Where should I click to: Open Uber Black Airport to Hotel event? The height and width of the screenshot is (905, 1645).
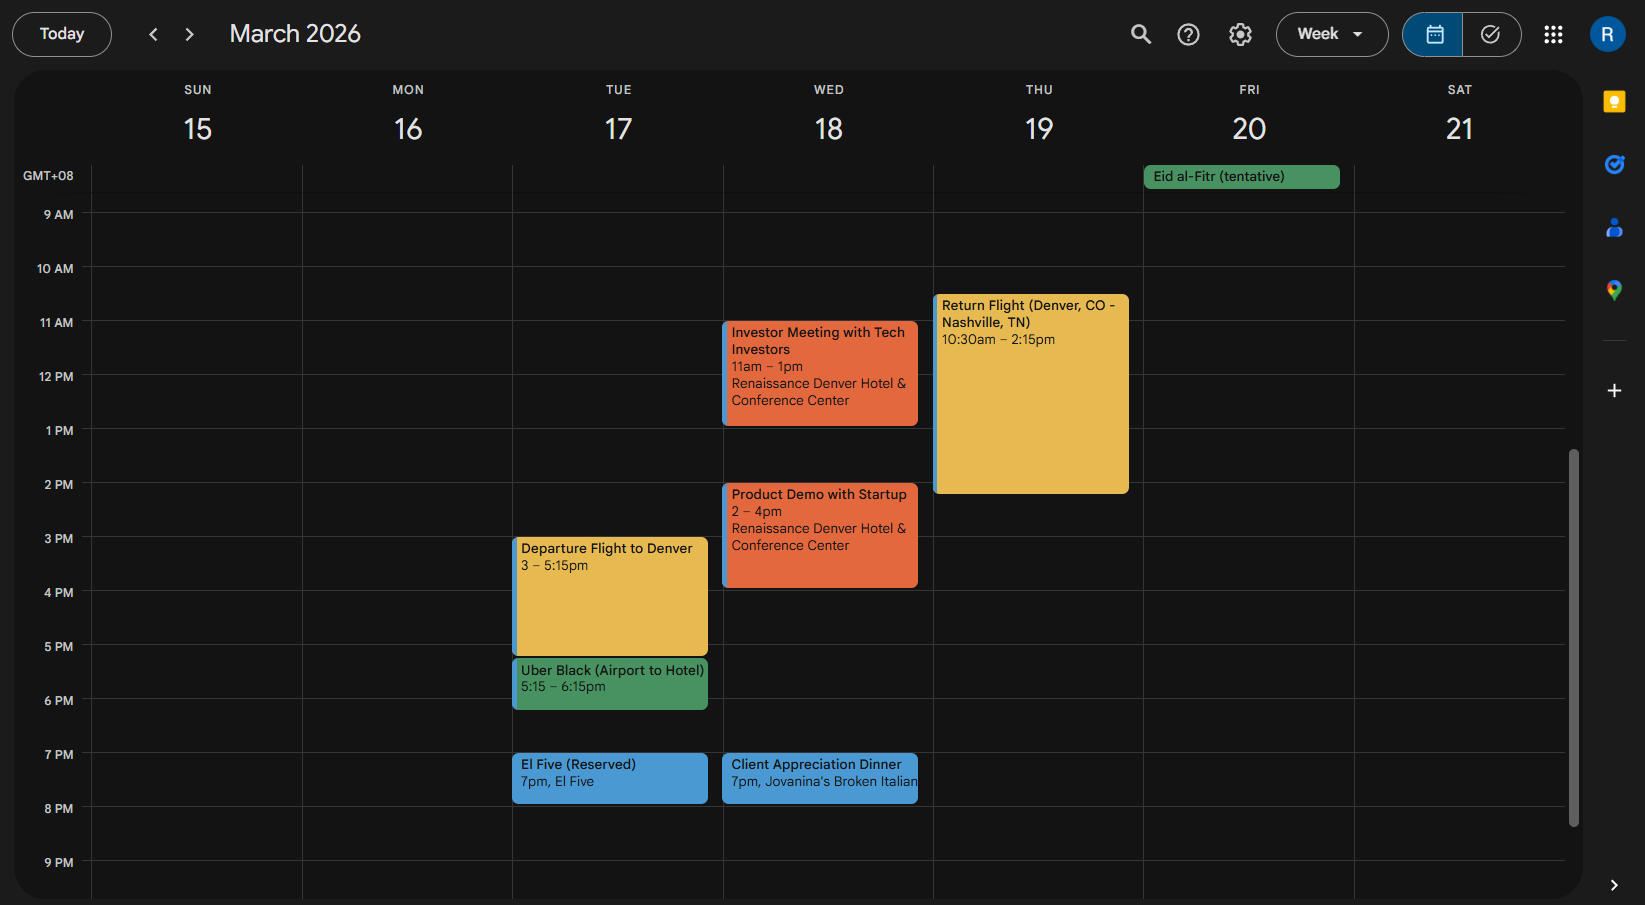[x=610, y=684]
